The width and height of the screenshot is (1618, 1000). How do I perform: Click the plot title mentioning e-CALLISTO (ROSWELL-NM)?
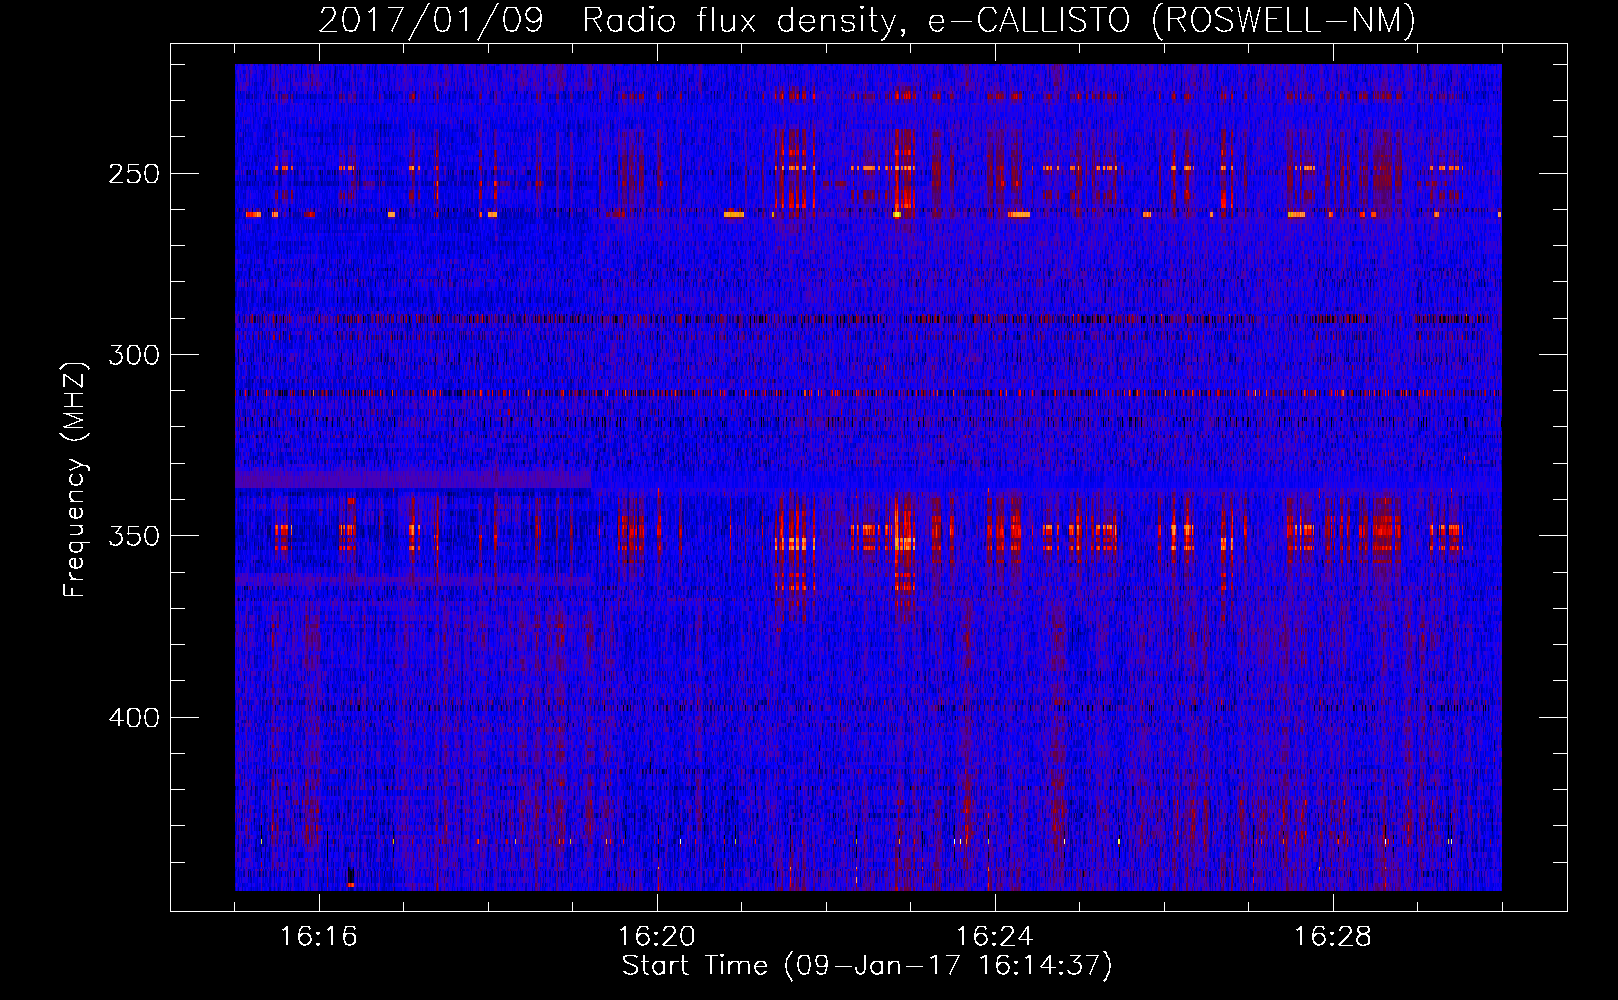point(867,20)
